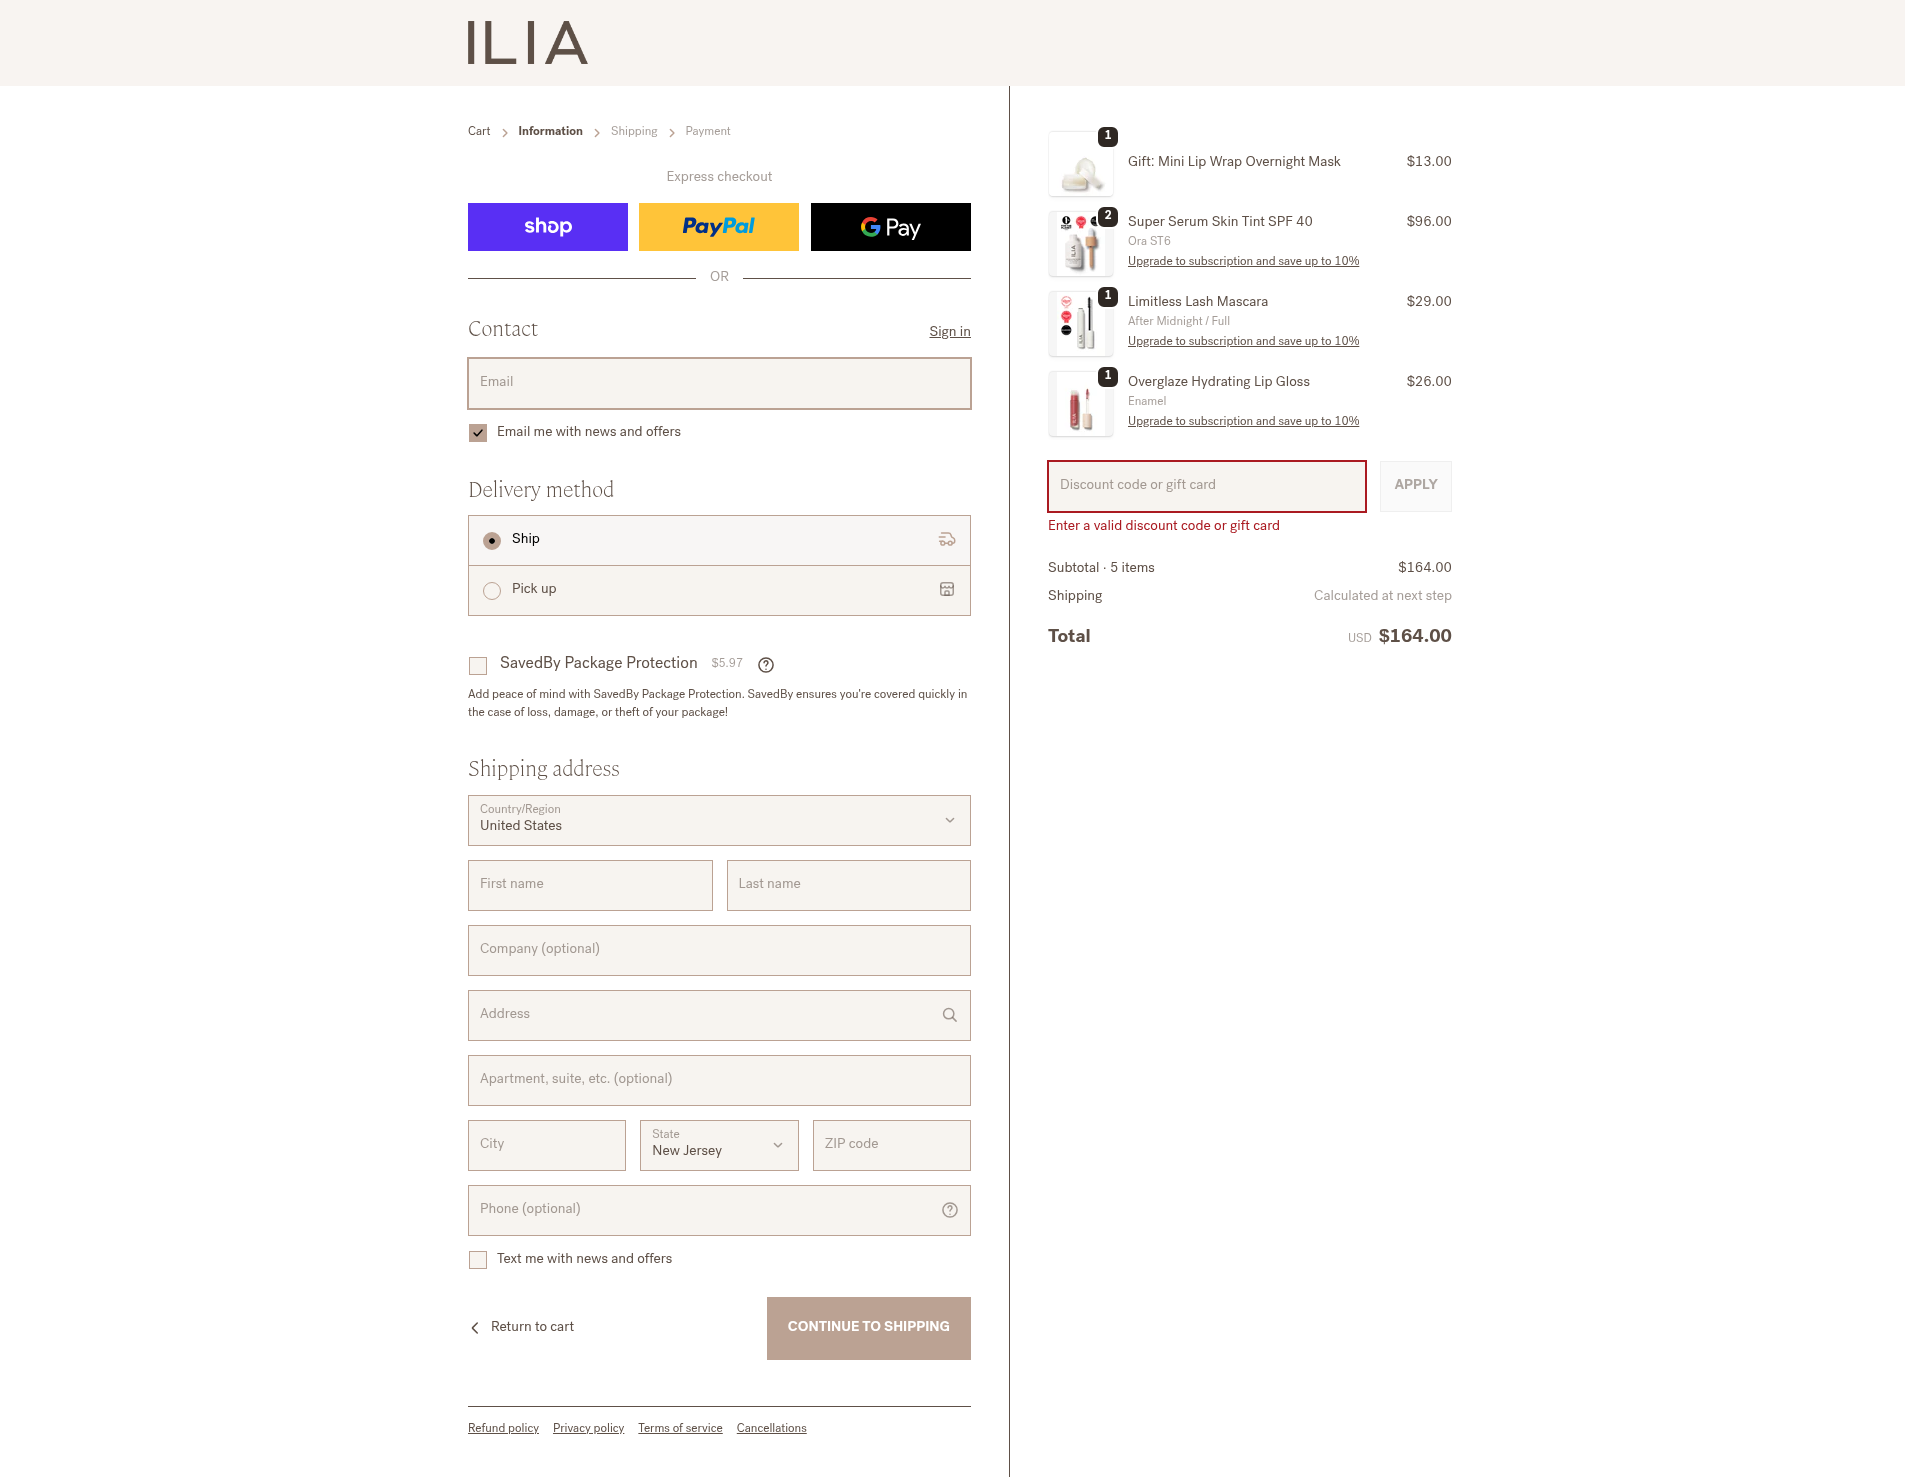
Task: Choose PayPal express checkout
Action: coord(718,227)
